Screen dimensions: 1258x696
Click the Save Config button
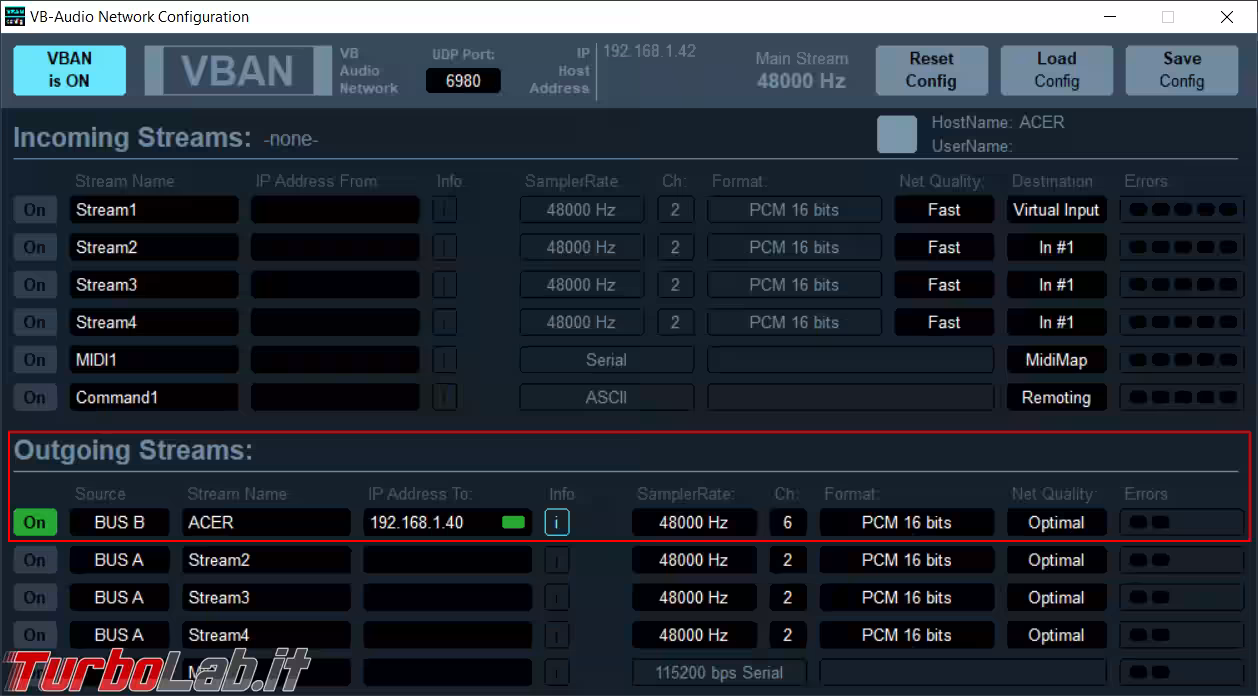click(1181, 70)
